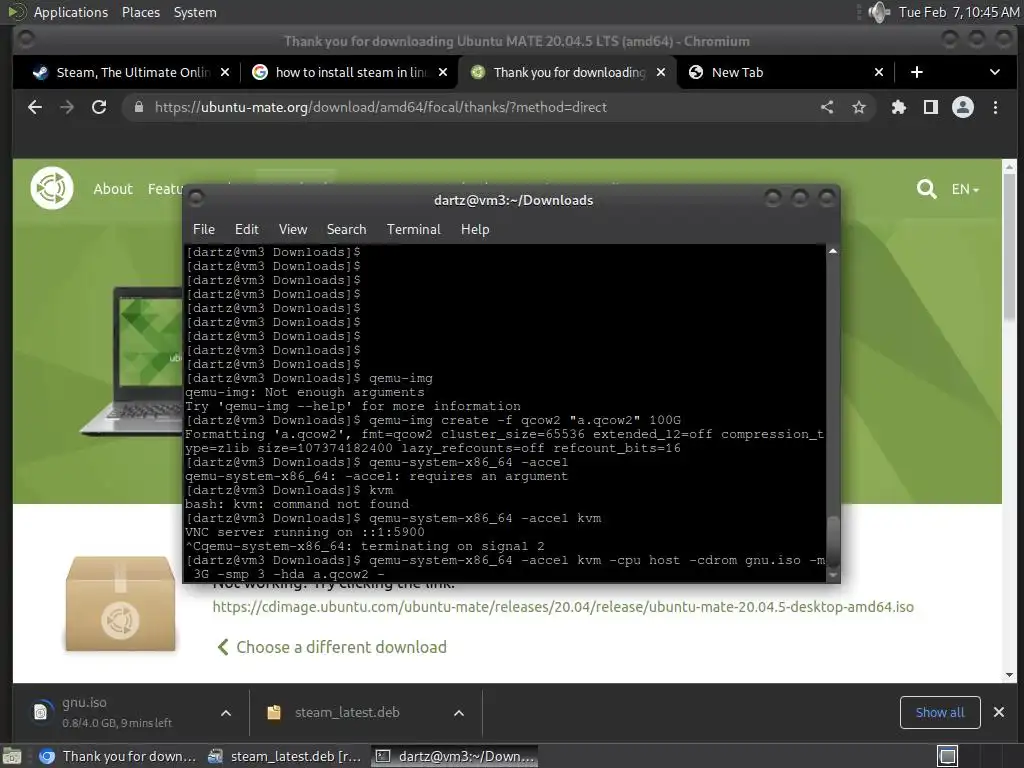This screenshot has height=768, width=1024.
Task: Click the Chromium forward arrow
Action: click(x=67, y=107)
